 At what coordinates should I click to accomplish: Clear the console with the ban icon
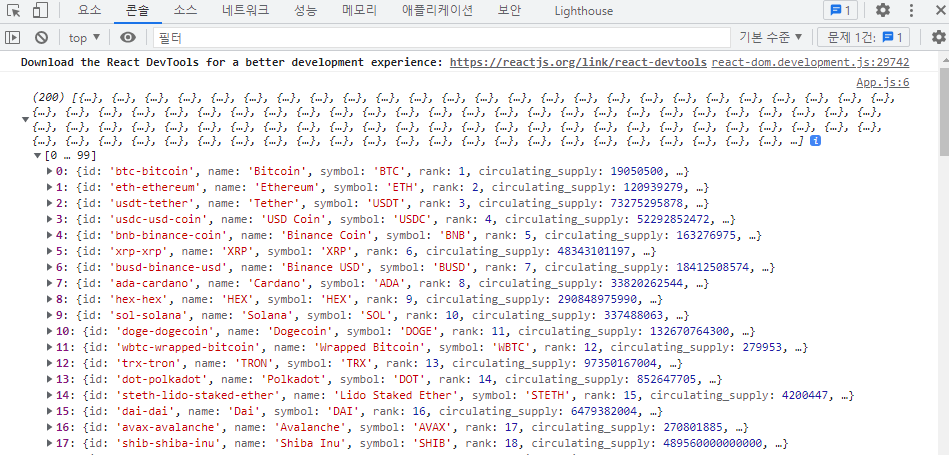(41, 38)
